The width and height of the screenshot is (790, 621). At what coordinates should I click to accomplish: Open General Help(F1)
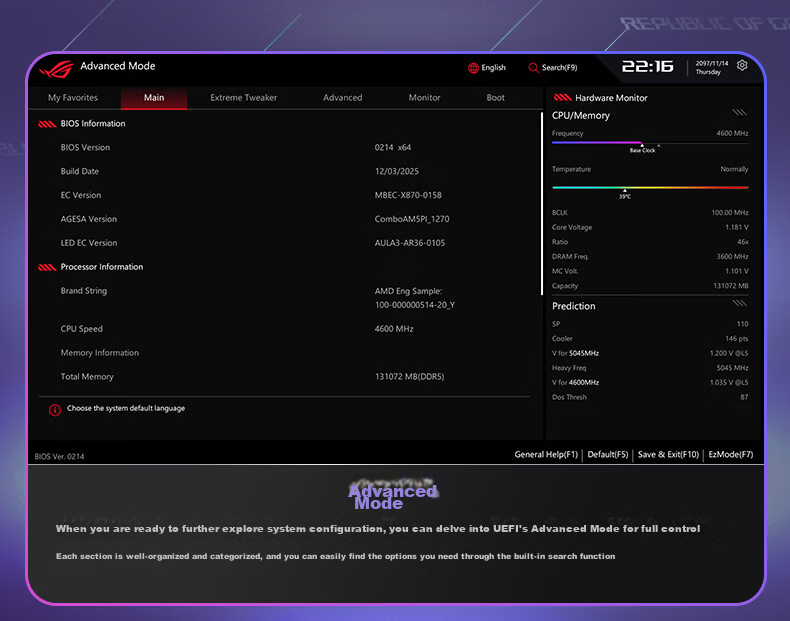546,454
